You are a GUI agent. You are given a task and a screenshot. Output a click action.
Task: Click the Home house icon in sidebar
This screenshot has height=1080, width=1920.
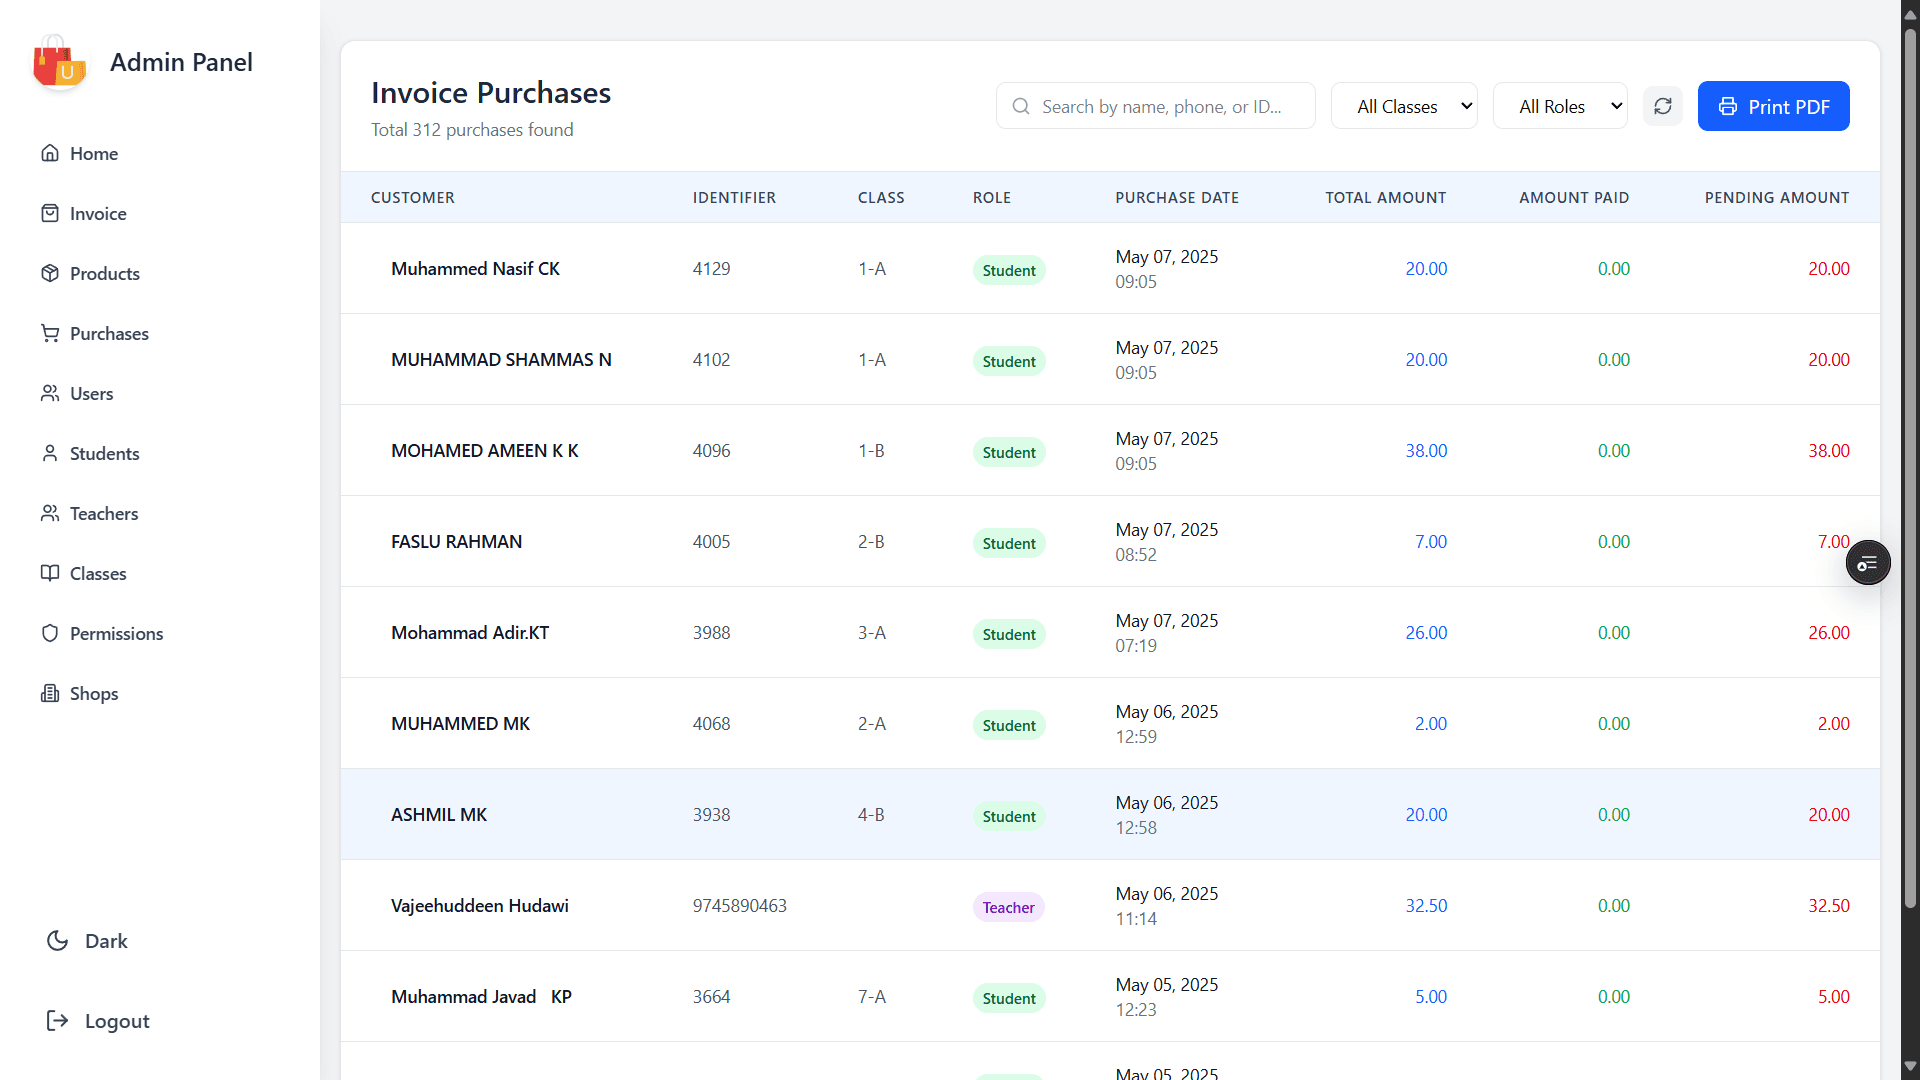pos(50,153)
